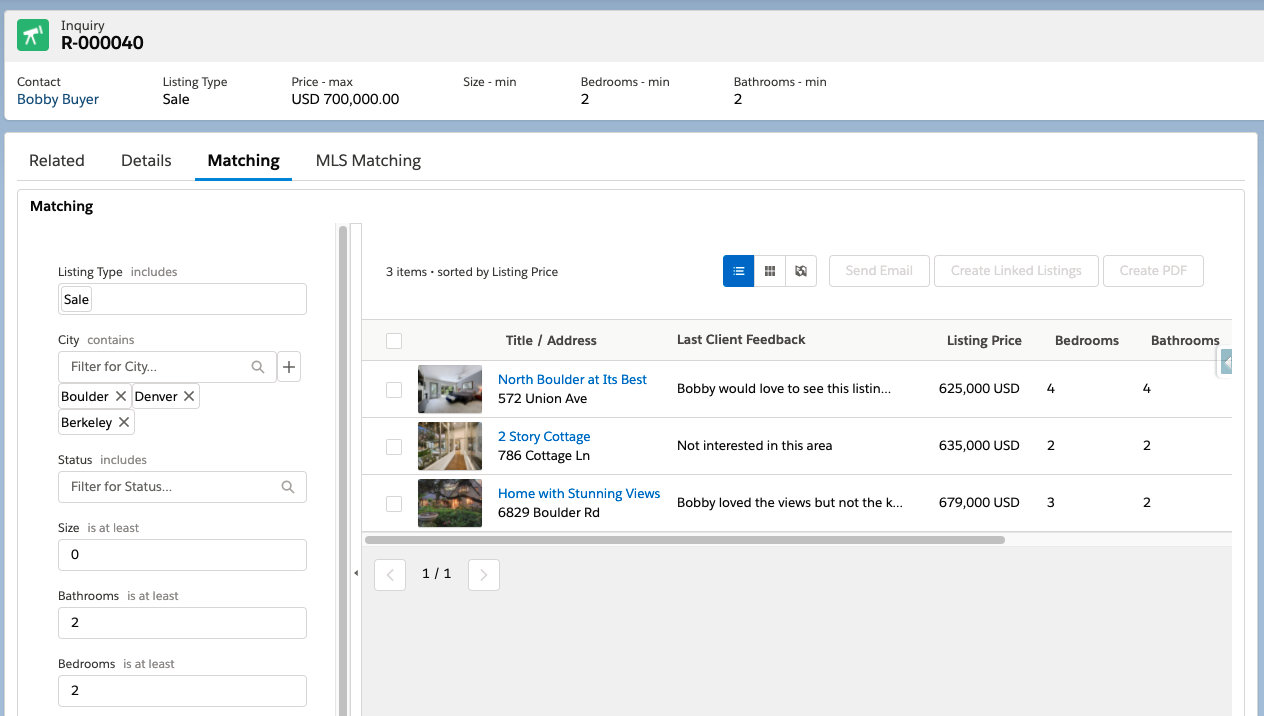
Task: Check the Home with Stunning Views checkbox
Action: click(393, 503)
